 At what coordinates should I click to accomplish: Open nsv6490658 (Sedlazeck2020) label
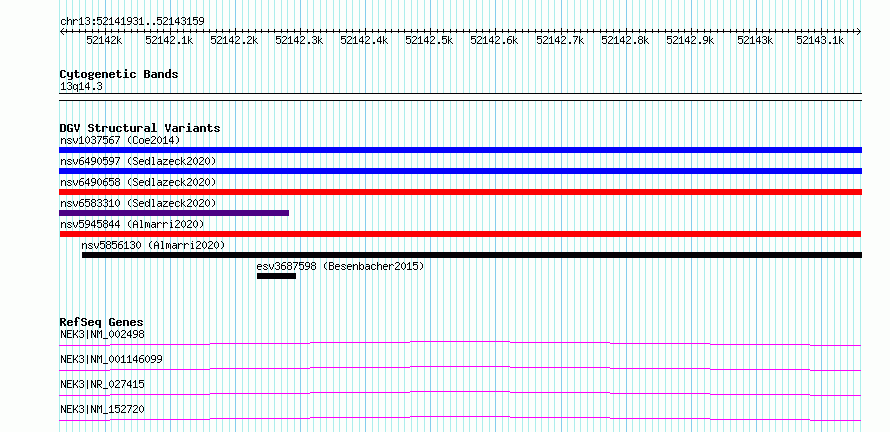coord(138,182)
